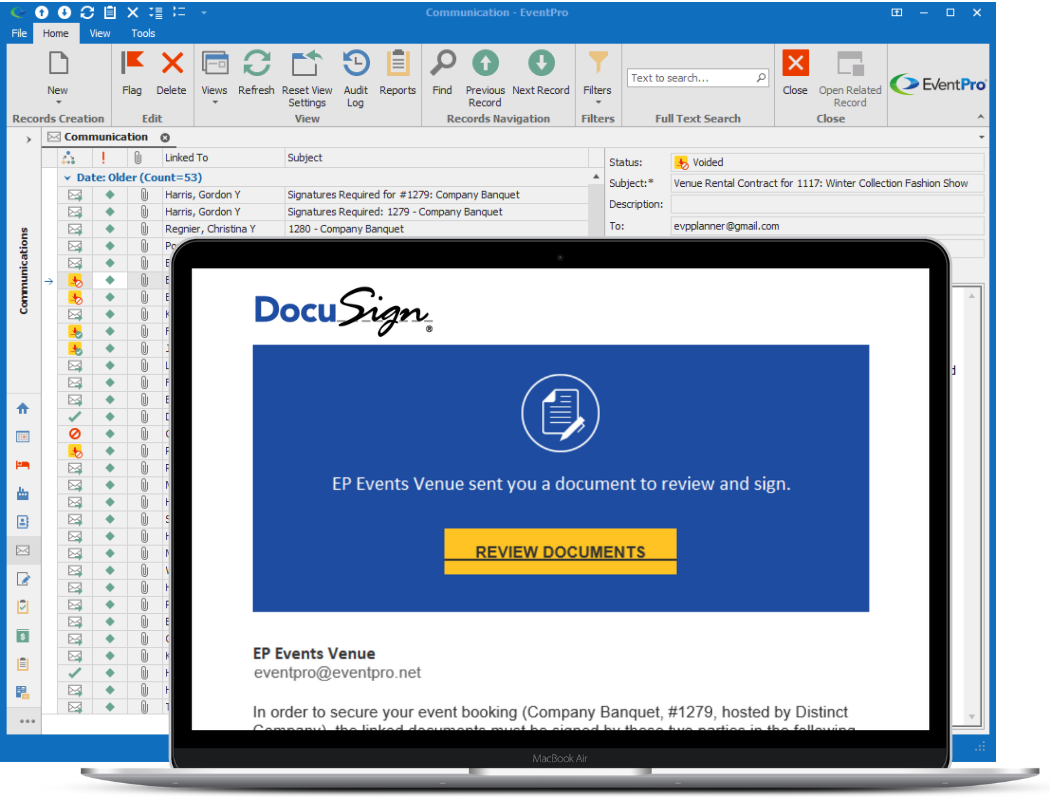Sort by the Subject column header
The height and width of the screenshot is (801, 1050).
coord(436,157)
